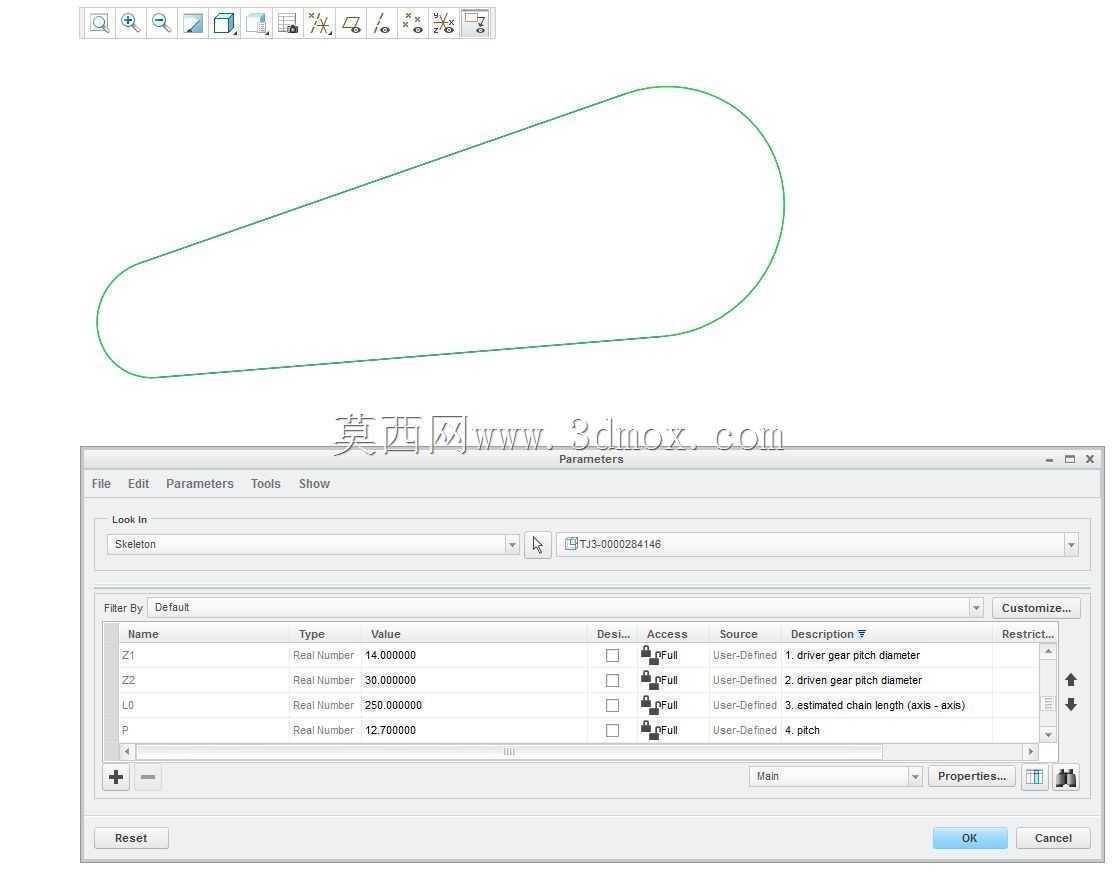Click horizontal scrollbar right arrow
Screen dimensions: 1117x873
pos(1030,752)
